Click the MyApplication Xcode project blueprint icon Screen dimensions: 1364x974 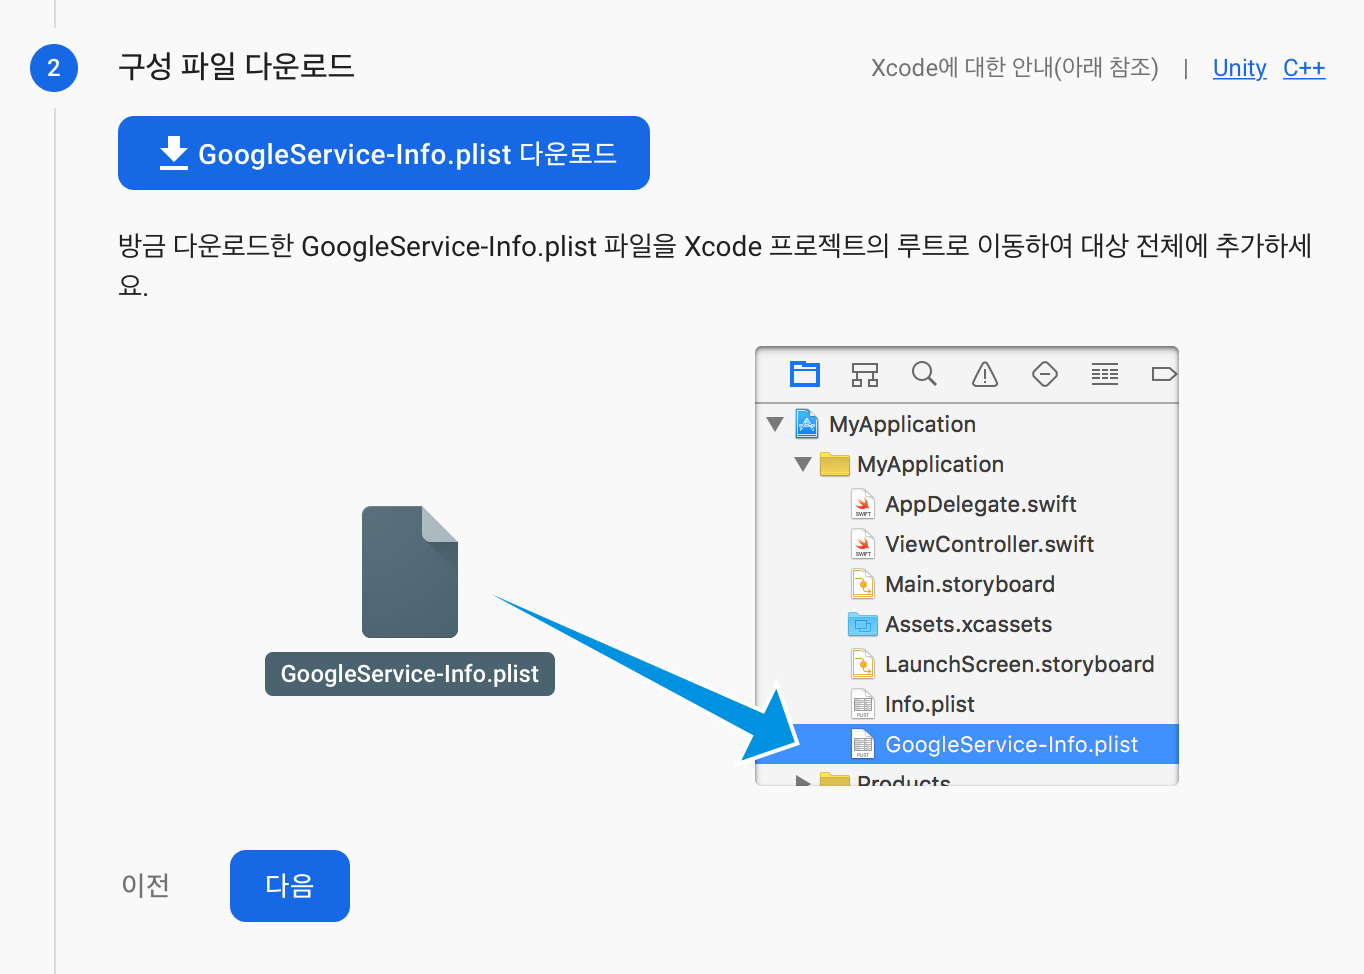tap(807, 424)
